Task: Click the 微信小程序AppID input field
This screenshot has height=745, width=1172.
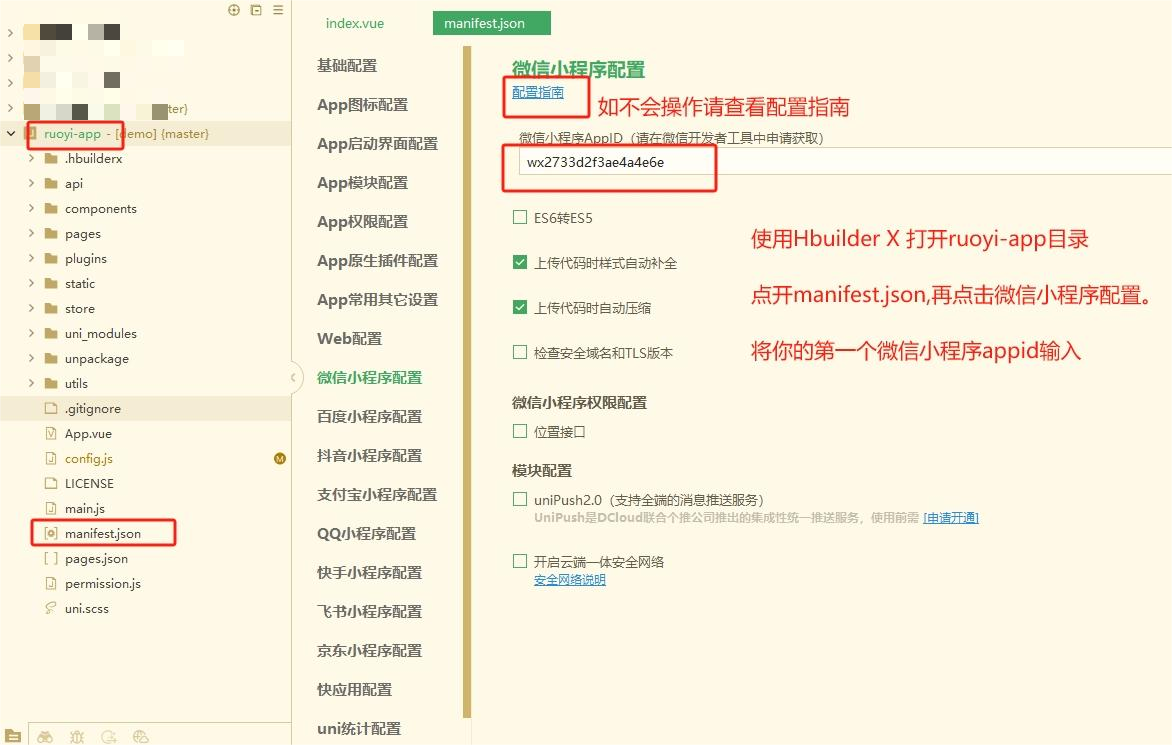Action: click(840, 162)
